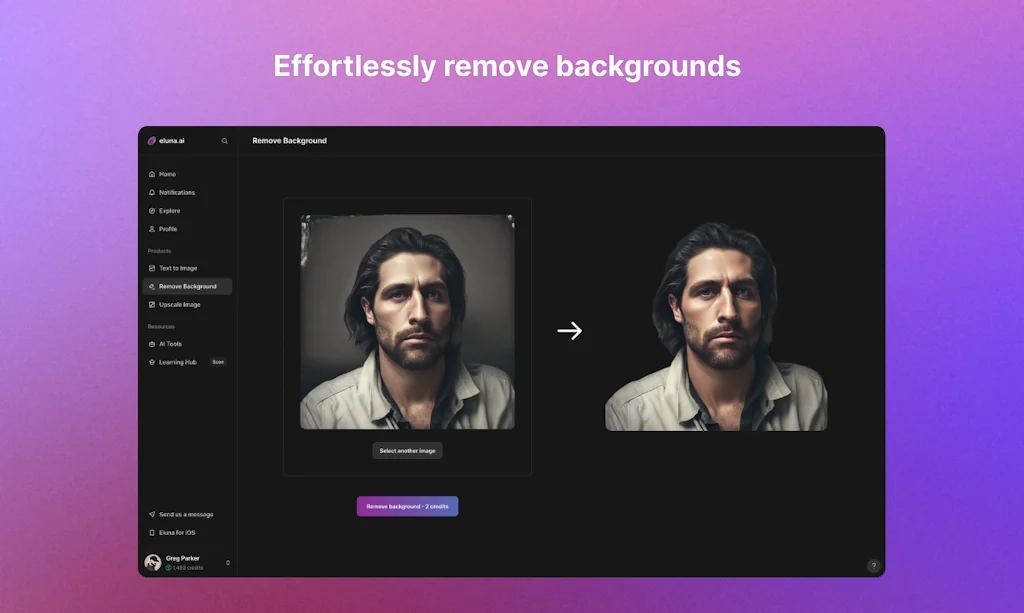Viewport: 1024px width, 613px height.
Task: Click the help question mark icon
Action: 873,566
